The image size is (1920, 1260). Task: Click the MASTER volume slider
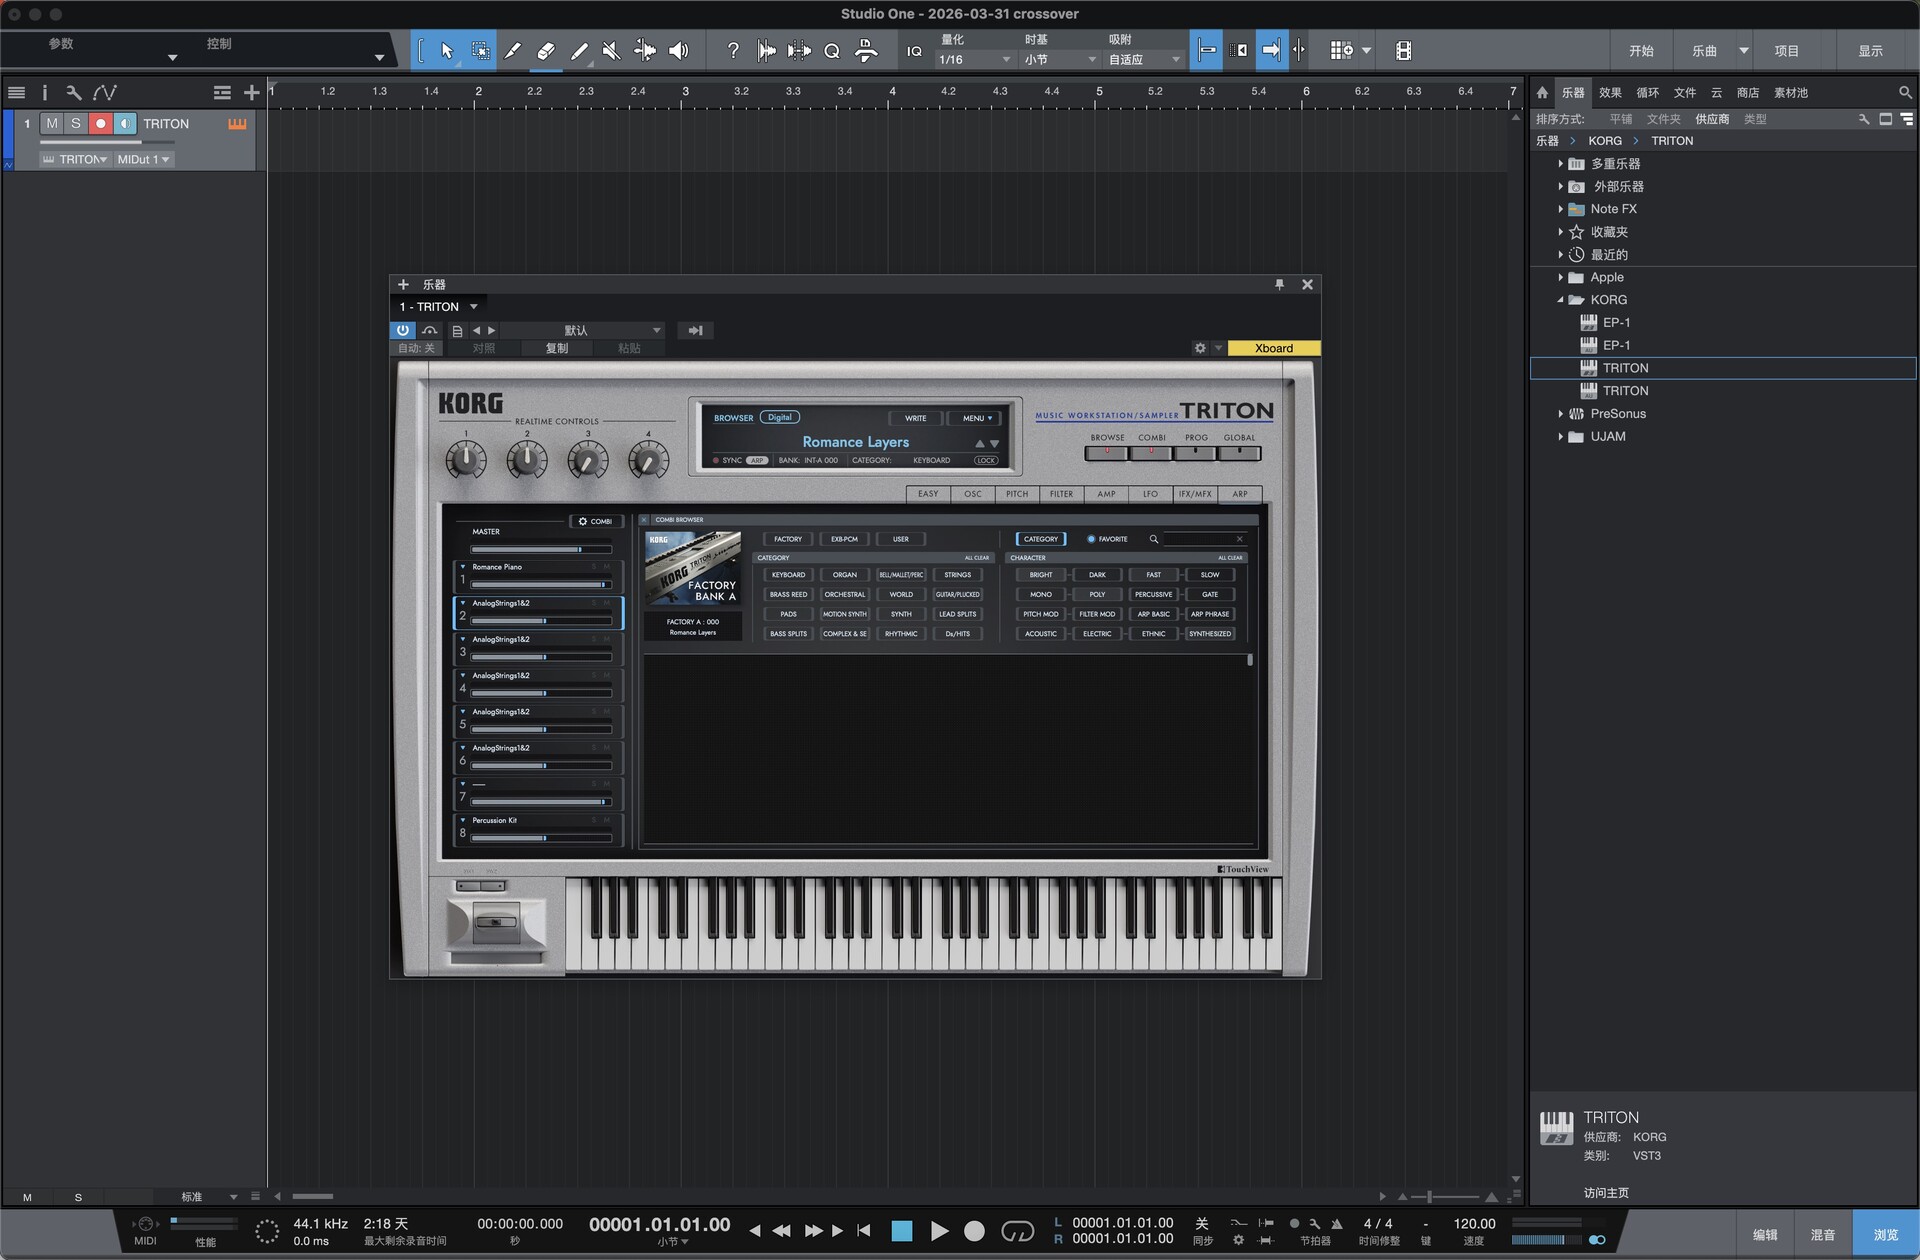[540, 549]
